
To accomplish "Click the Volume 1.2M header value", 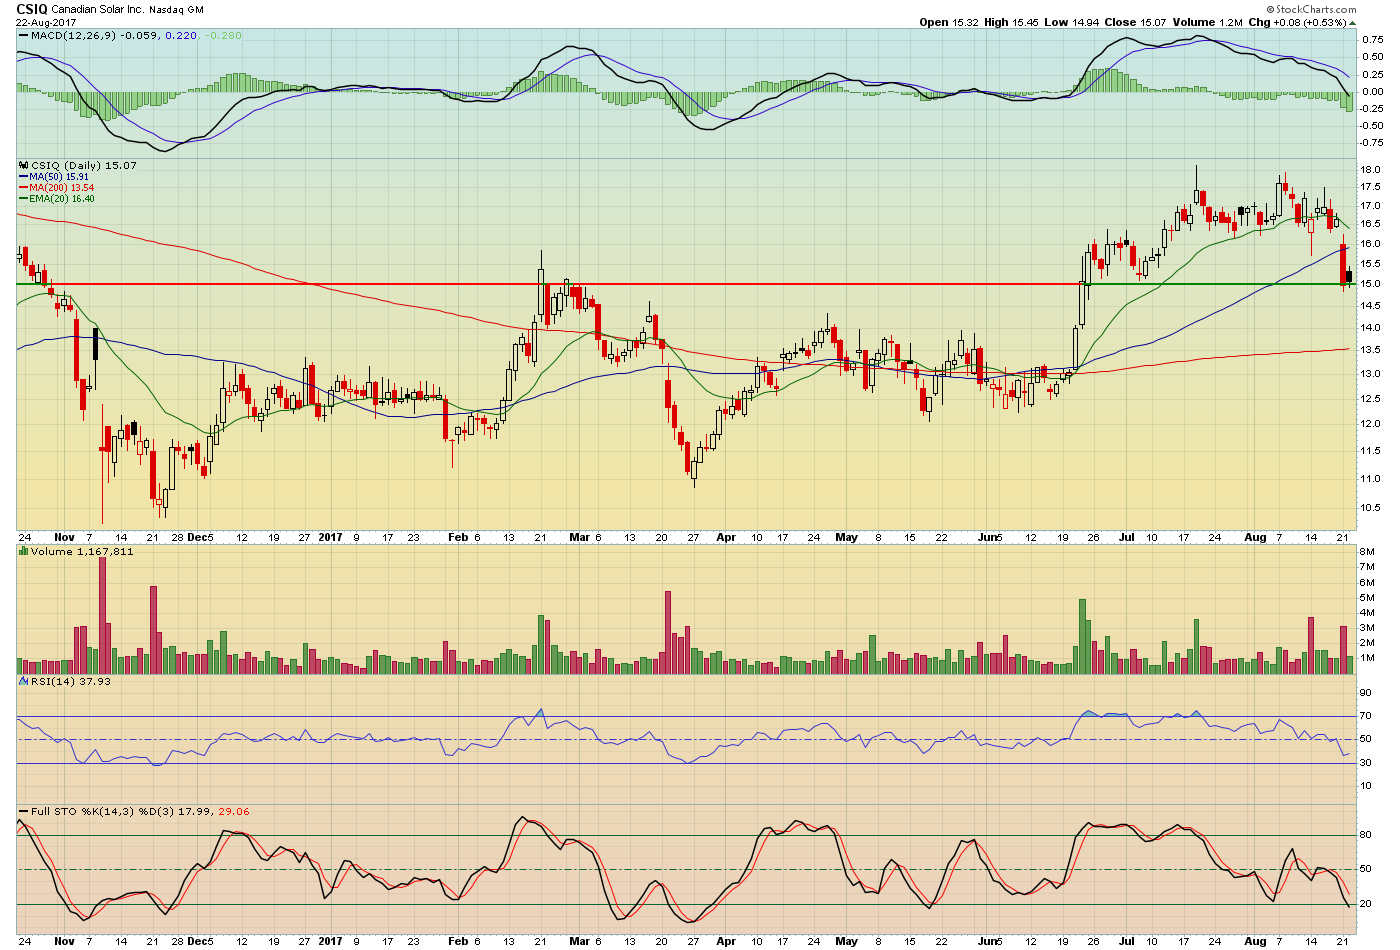I will click(x=1207, y=22).
